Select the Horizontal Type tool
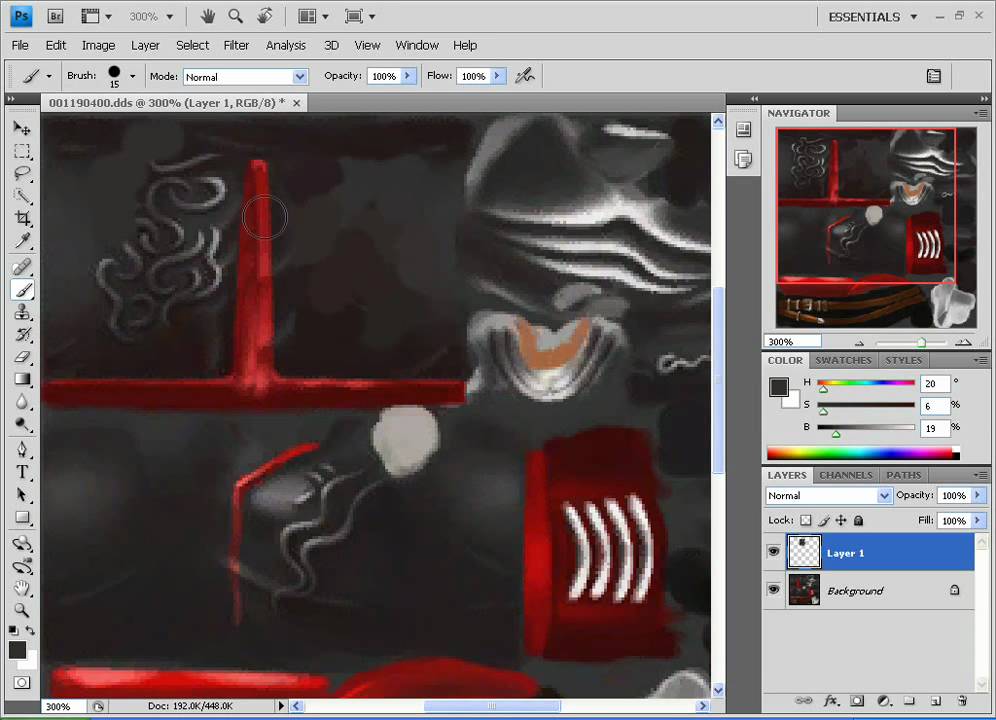Screen dimensions: 996x720 tap(22, 472)
